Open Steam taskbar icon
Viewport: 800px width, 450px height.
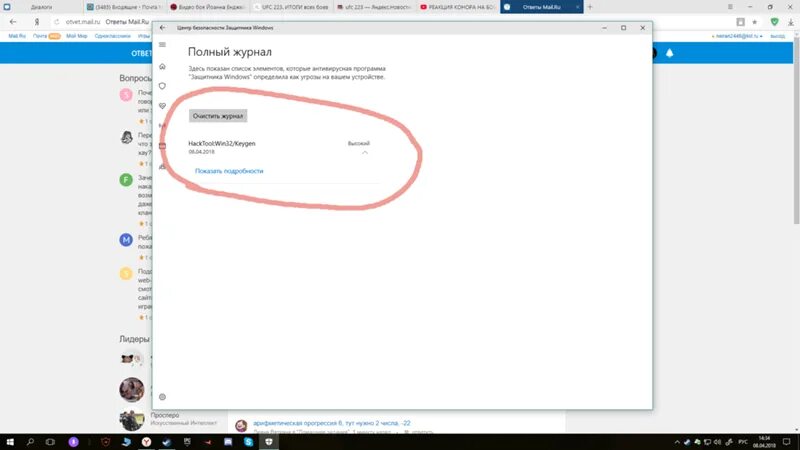point(167,442)
